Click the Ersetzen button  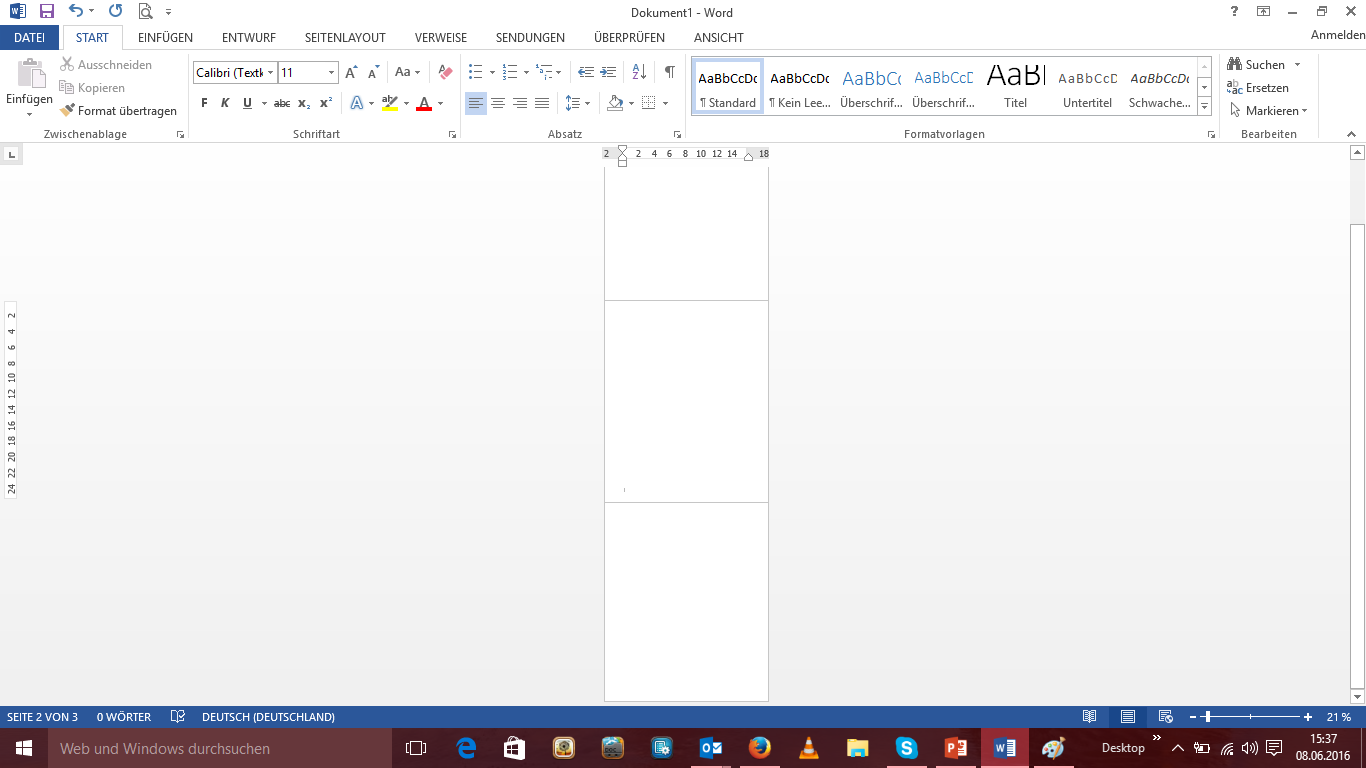1258,88
